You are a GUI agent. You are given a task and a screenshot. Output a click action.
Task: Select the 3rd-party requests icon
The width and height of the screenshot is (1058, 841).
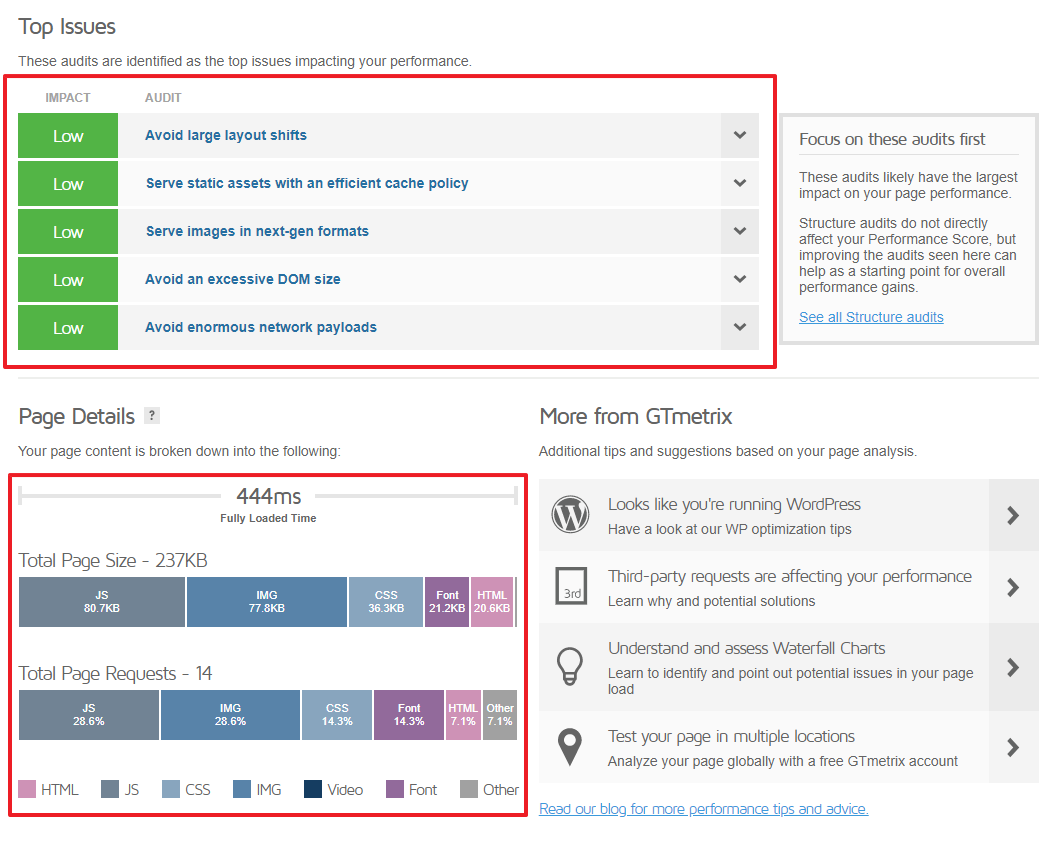pyautogui.click(x=570, y=588)
